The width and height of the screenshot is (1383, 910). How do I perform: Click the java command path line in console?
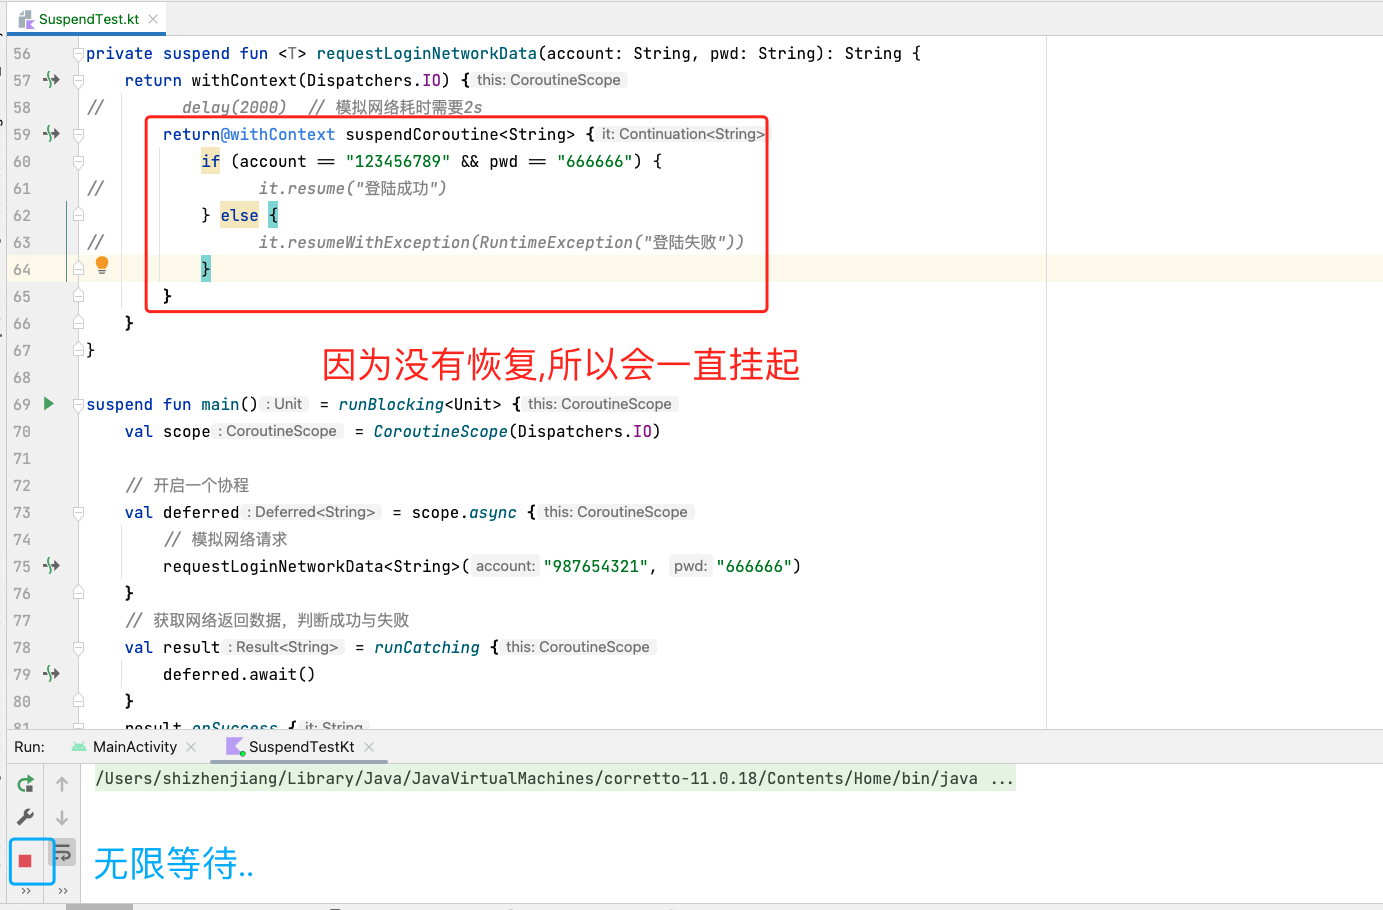click(555, 779)
